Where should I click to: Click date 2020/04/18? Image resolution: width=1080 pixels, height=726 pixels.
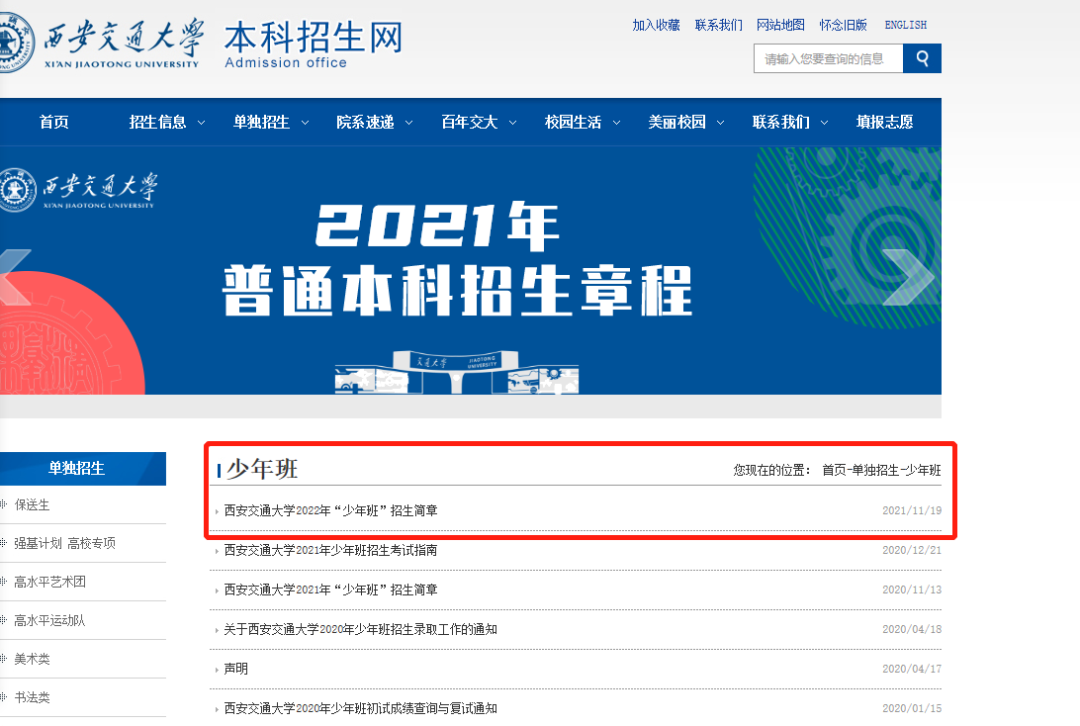tap(912, 630)
